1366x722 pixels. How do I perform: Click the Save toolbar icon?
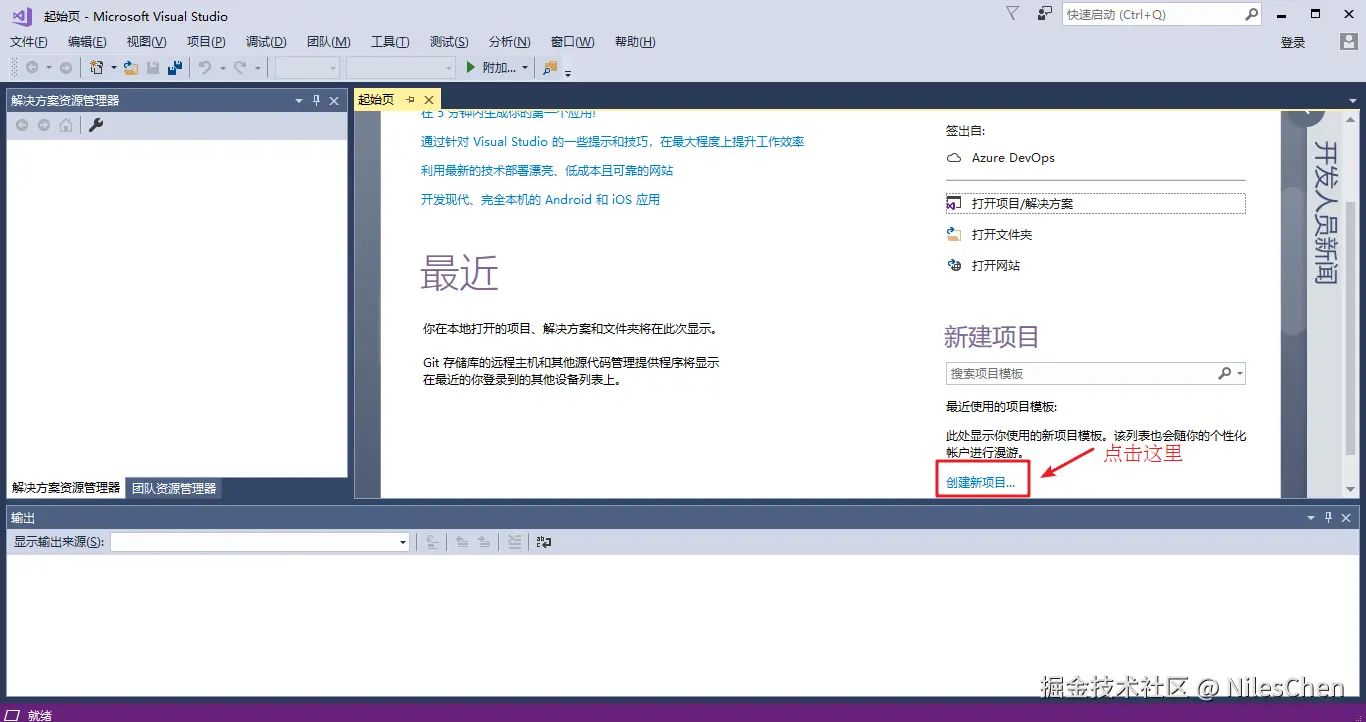[x=153, y=67]
